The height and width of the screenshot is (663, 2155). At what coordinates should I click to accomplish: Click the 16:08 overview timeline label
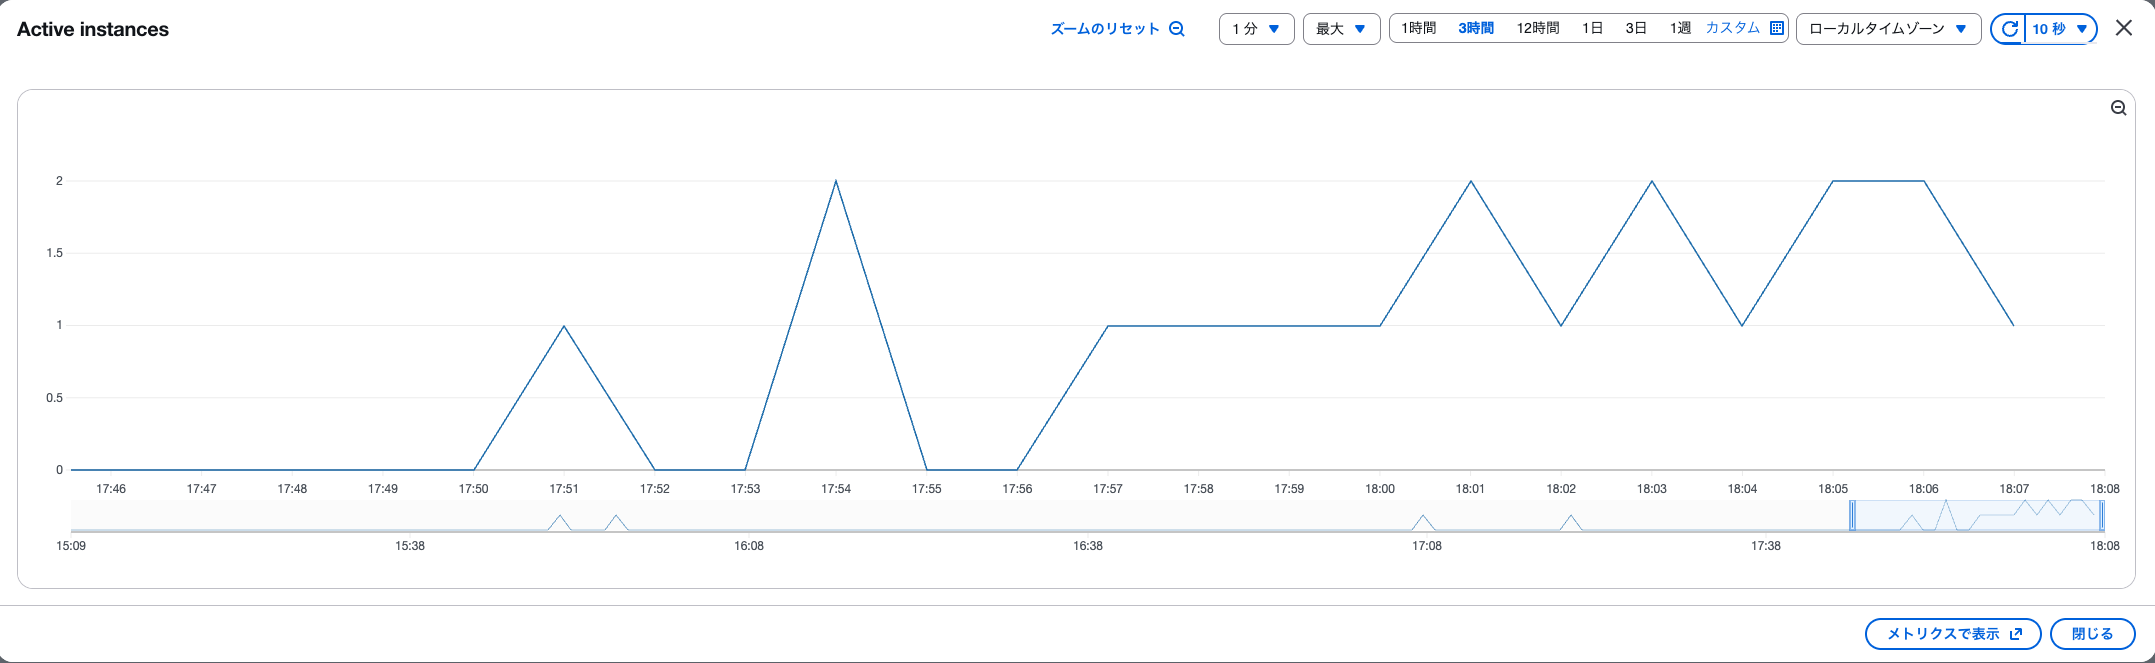tap(749, 546)
